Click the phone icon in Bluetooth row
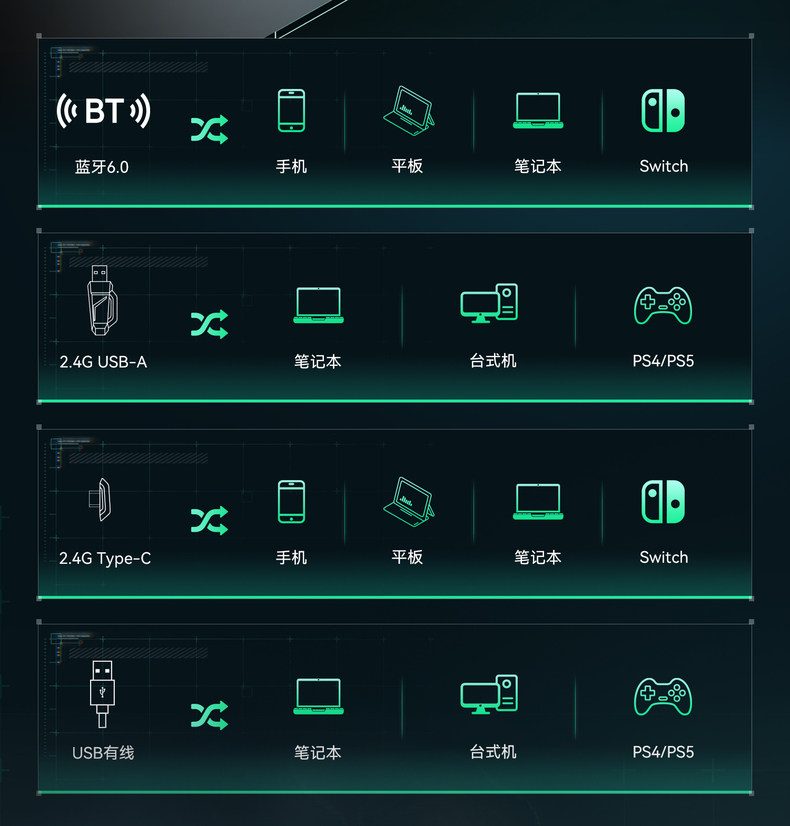Image resolution: width=790 pixels, height=826 pixels. (x=291, y=110)
